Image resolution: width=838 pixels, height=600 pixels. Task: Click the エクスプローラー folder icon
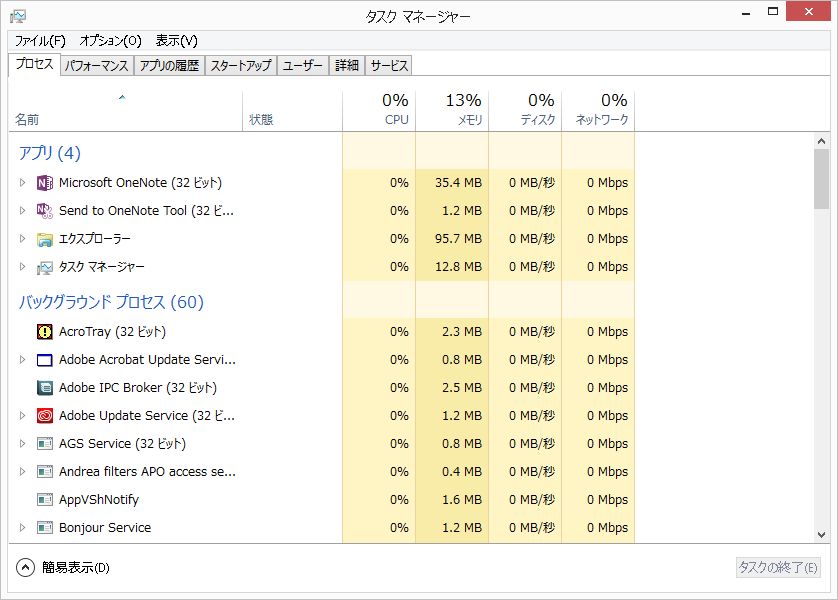click(x=45, y=239)
